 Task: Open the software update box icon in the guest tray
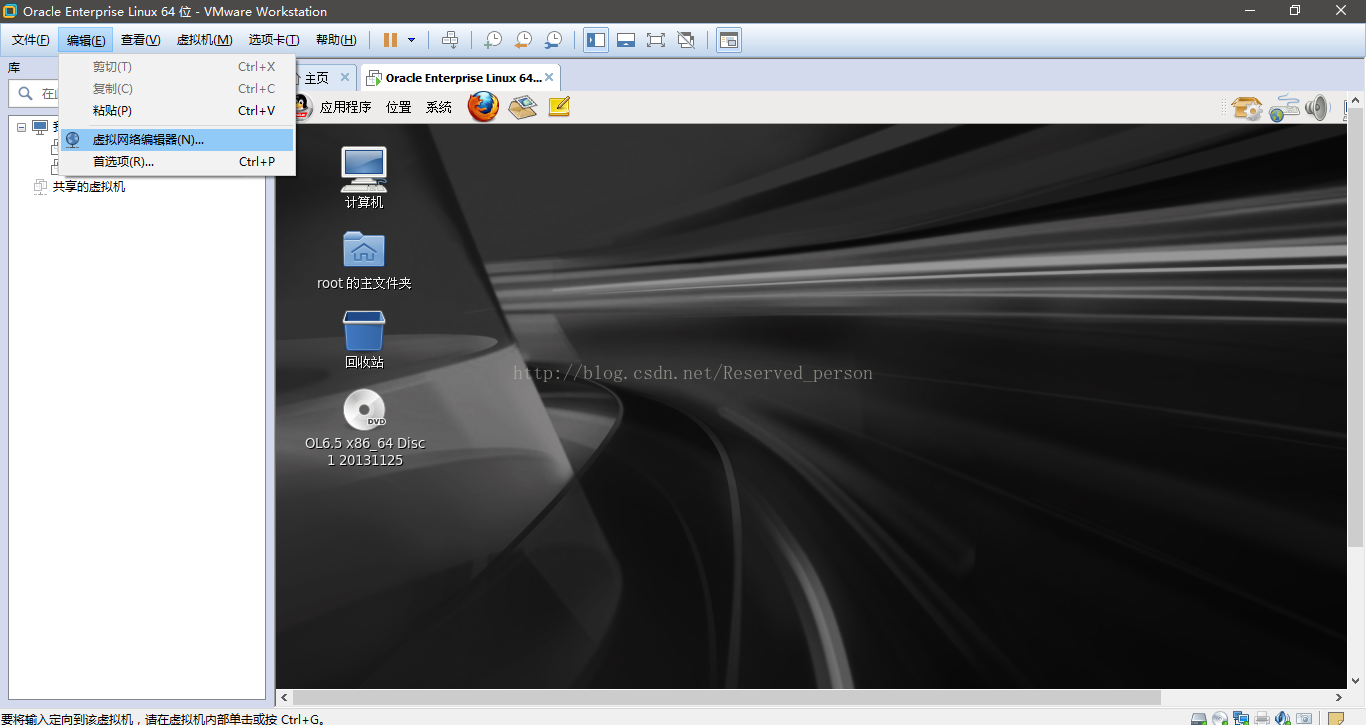(1246, 108)
